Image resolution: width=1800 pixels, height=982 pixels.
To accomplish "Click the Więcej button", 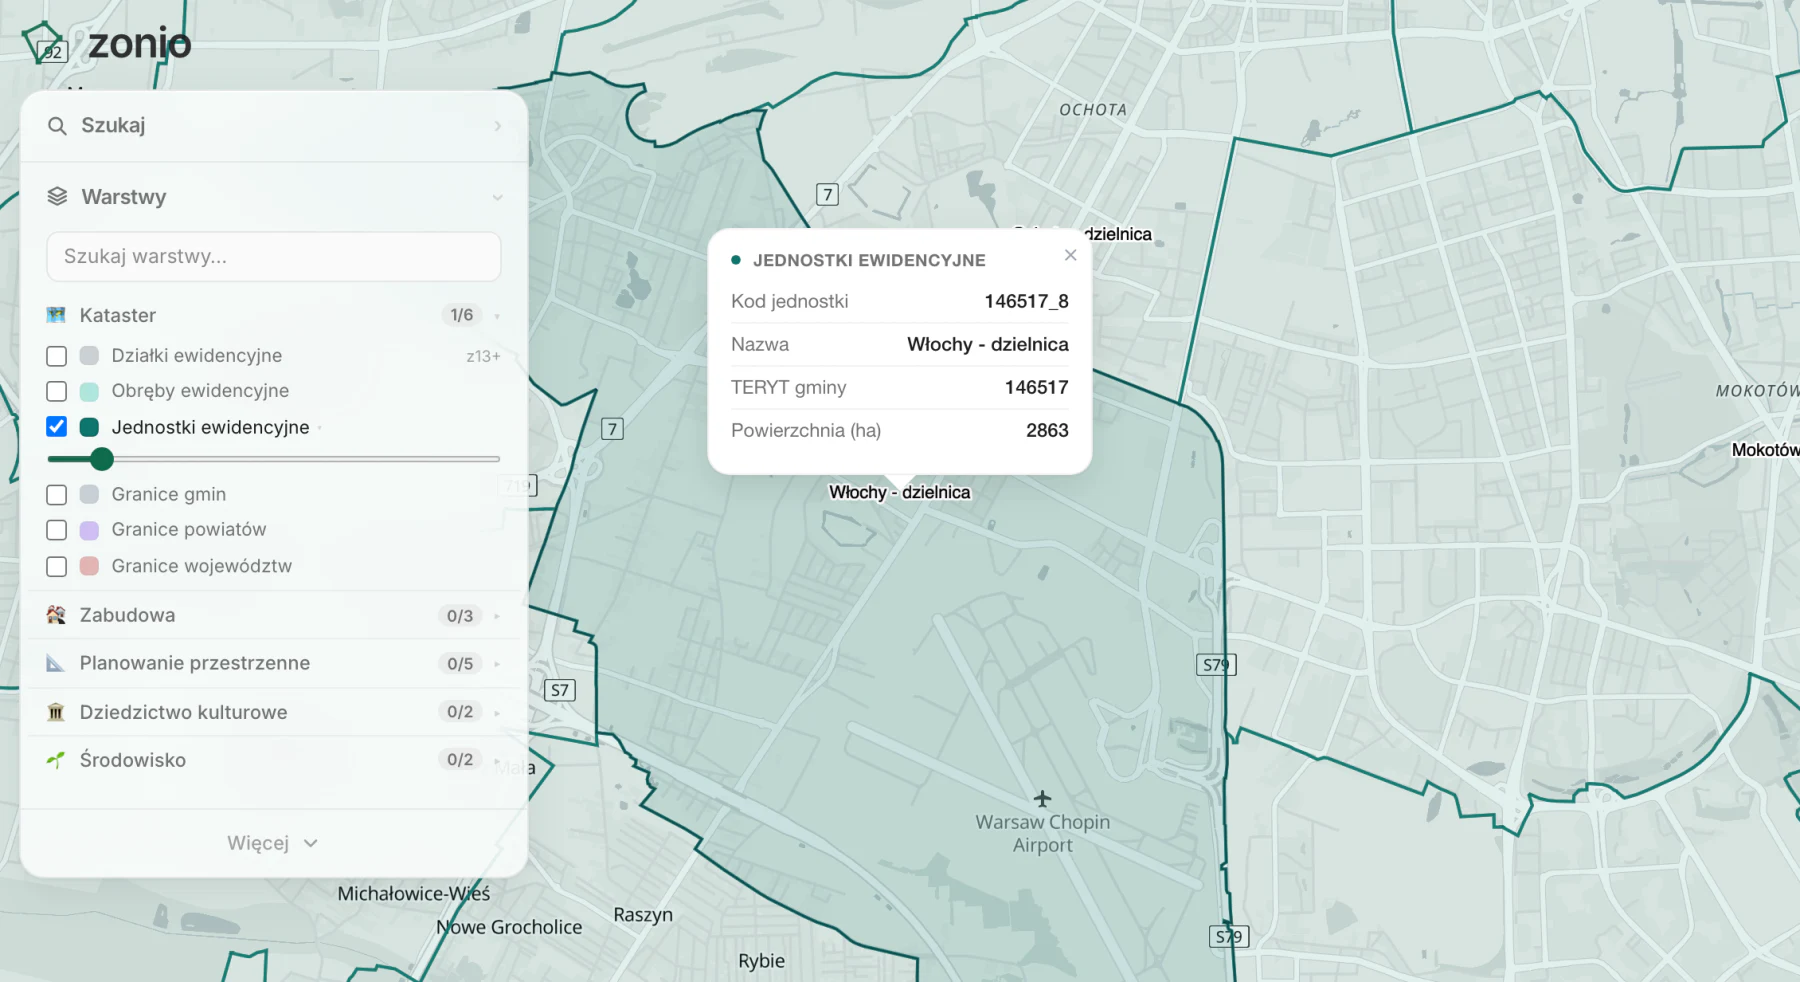I will click(273, 843).
